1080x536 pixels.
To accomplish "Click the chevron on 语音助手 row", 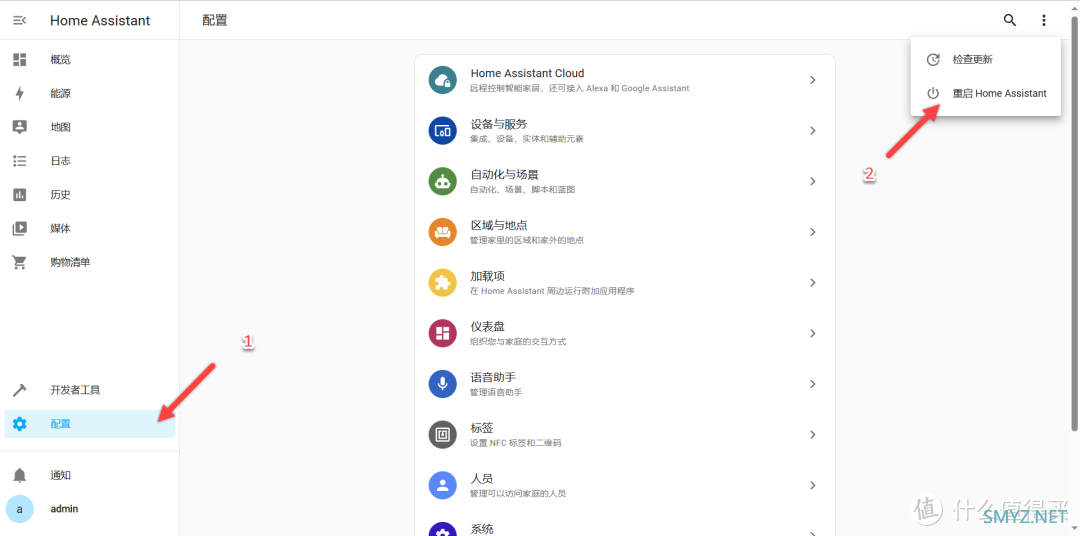I will (813, 384).
